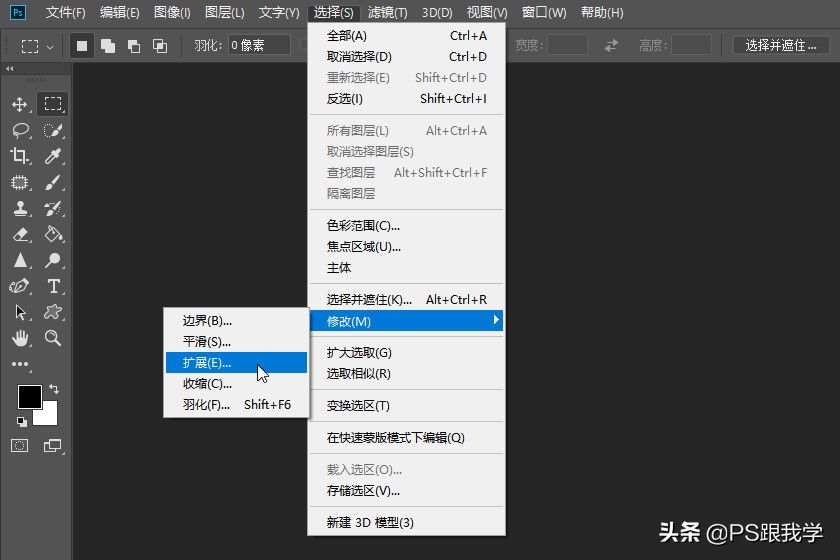Select the Clone Stamp tool
840x560 pixels.
tap(20, 208)
